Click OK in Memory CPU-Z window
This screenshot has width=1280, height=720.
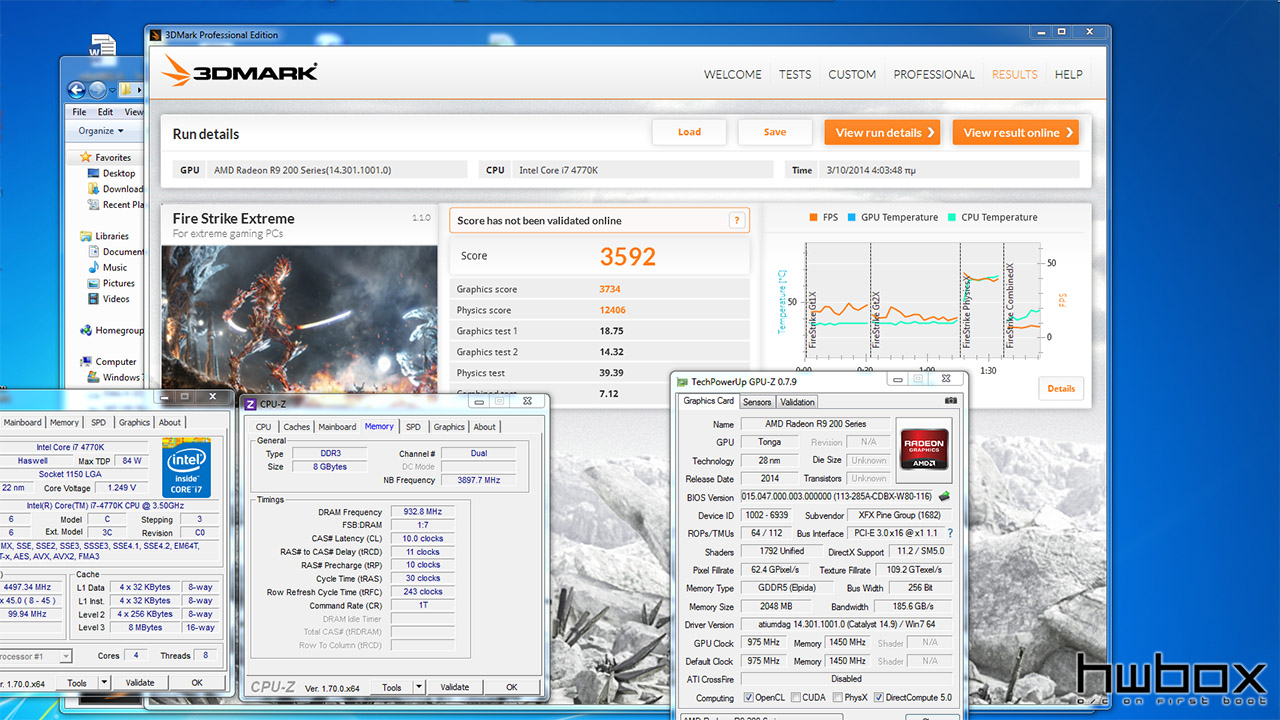(x=511, y=687)
